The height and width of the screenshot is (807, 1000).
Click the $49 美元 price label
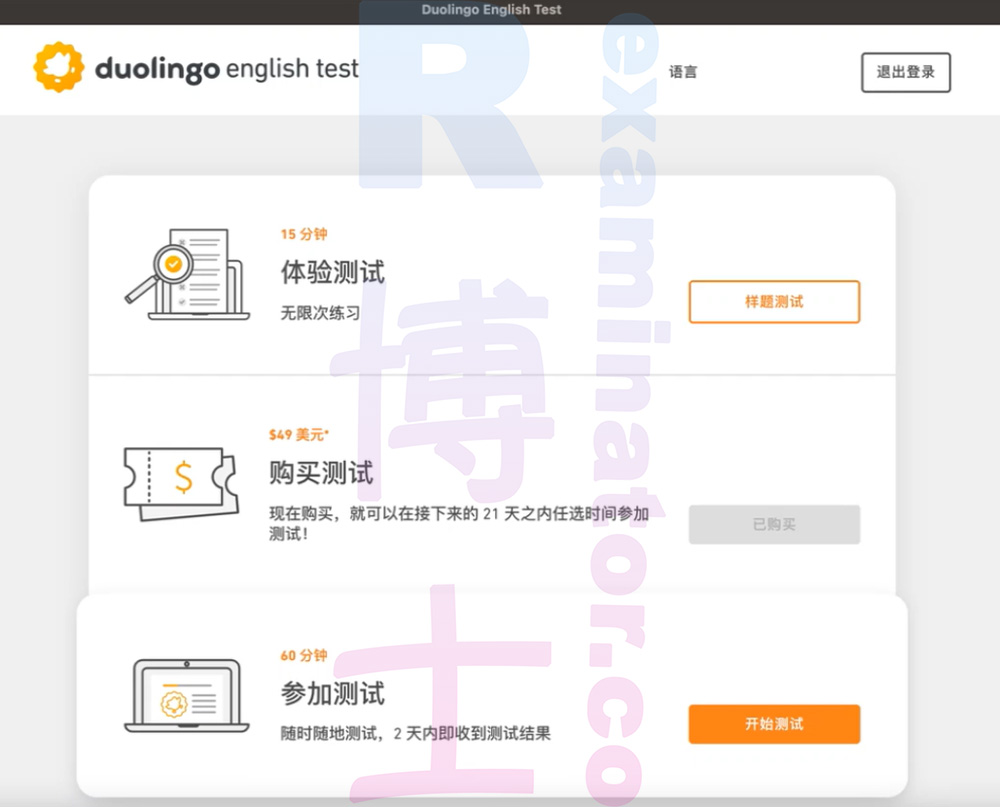click(x=298, y=435)
